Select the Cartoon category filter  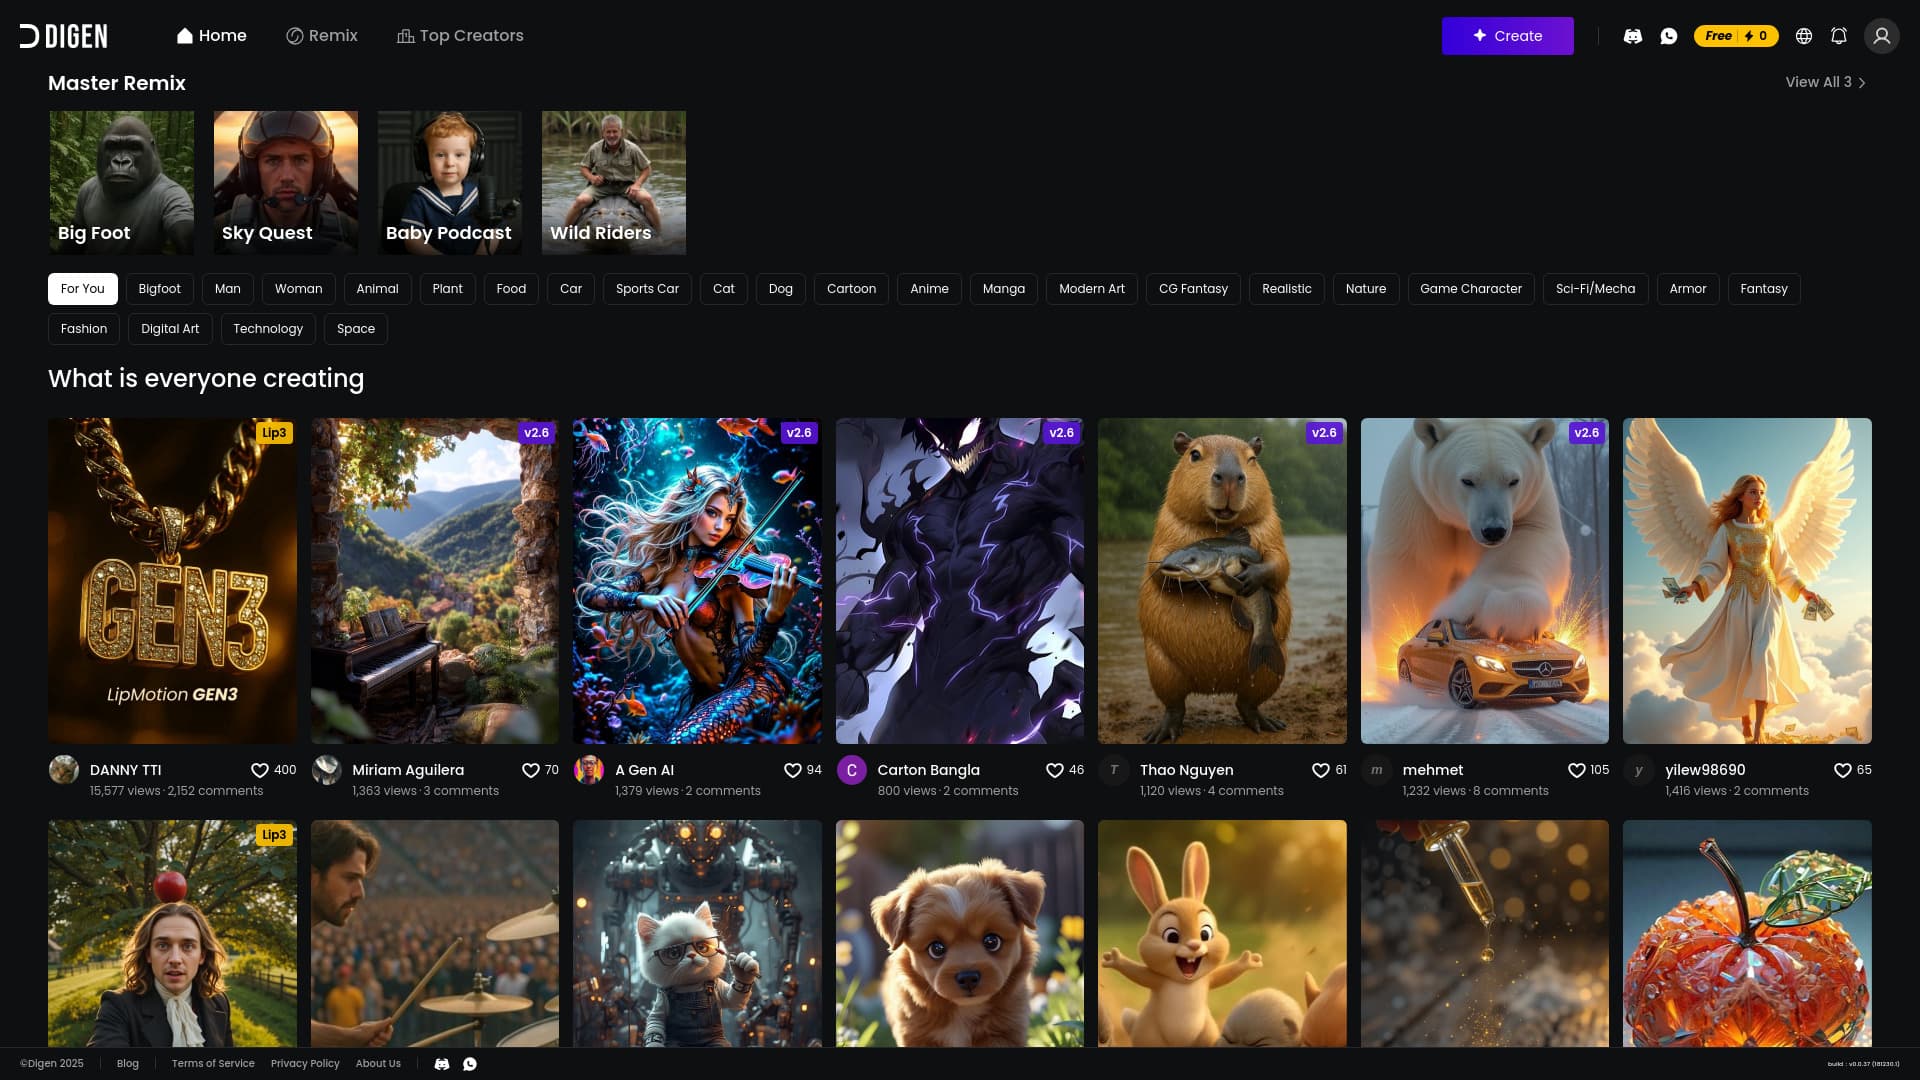pyautogui.click(x=851, y=288)
